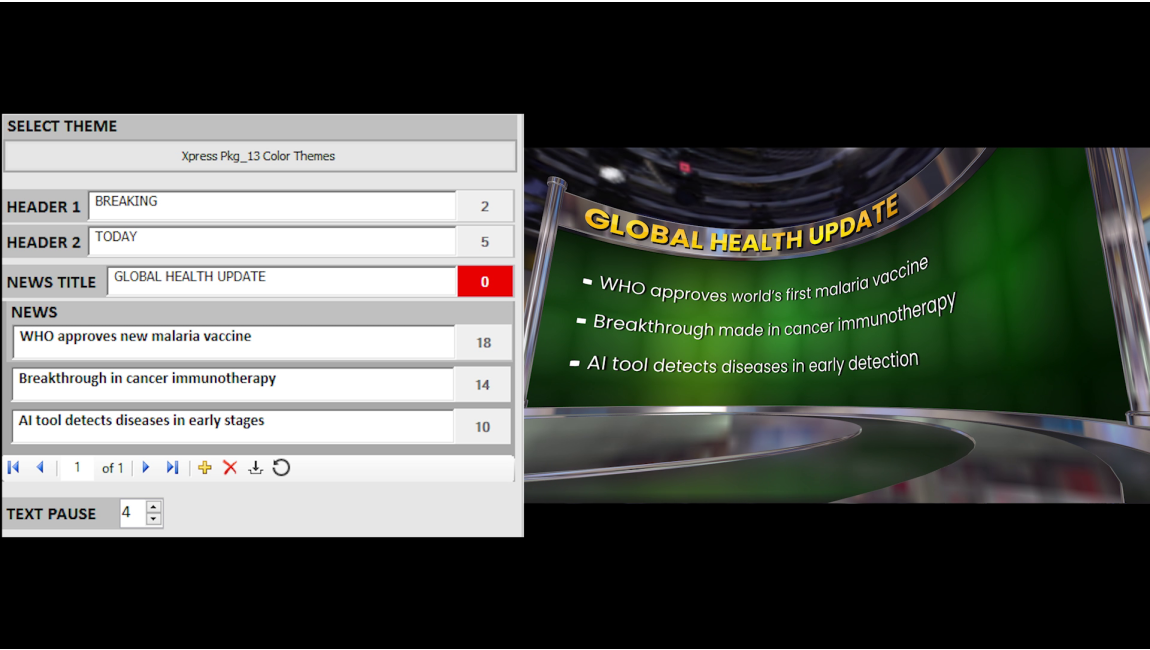Select the AI tool detects diseases field
This screenshot has width=1150, height=650.
(x=234, y=426)
